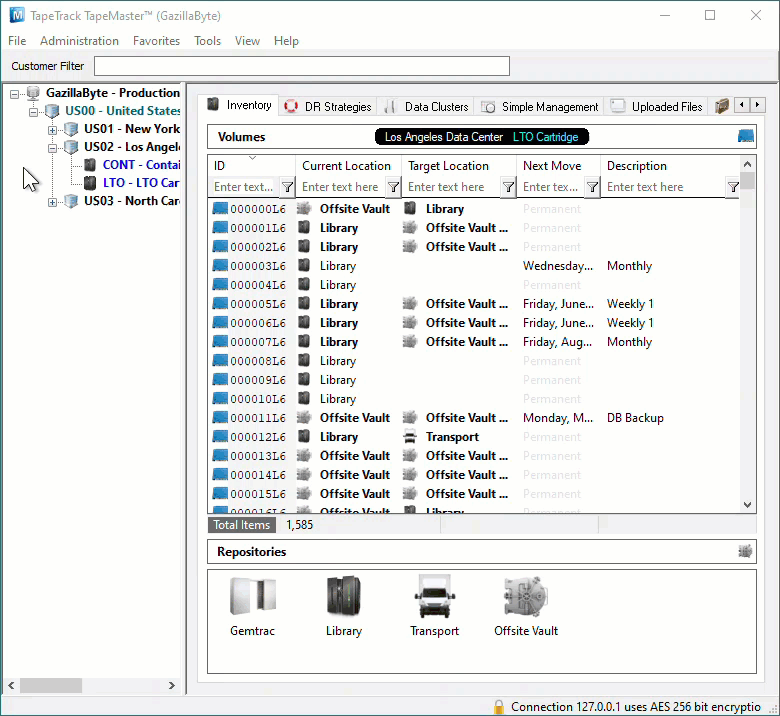This screenshot has height=716, width=780.
Task: Switch to the DR Strategies tab
Action: (x=328, y=106)
